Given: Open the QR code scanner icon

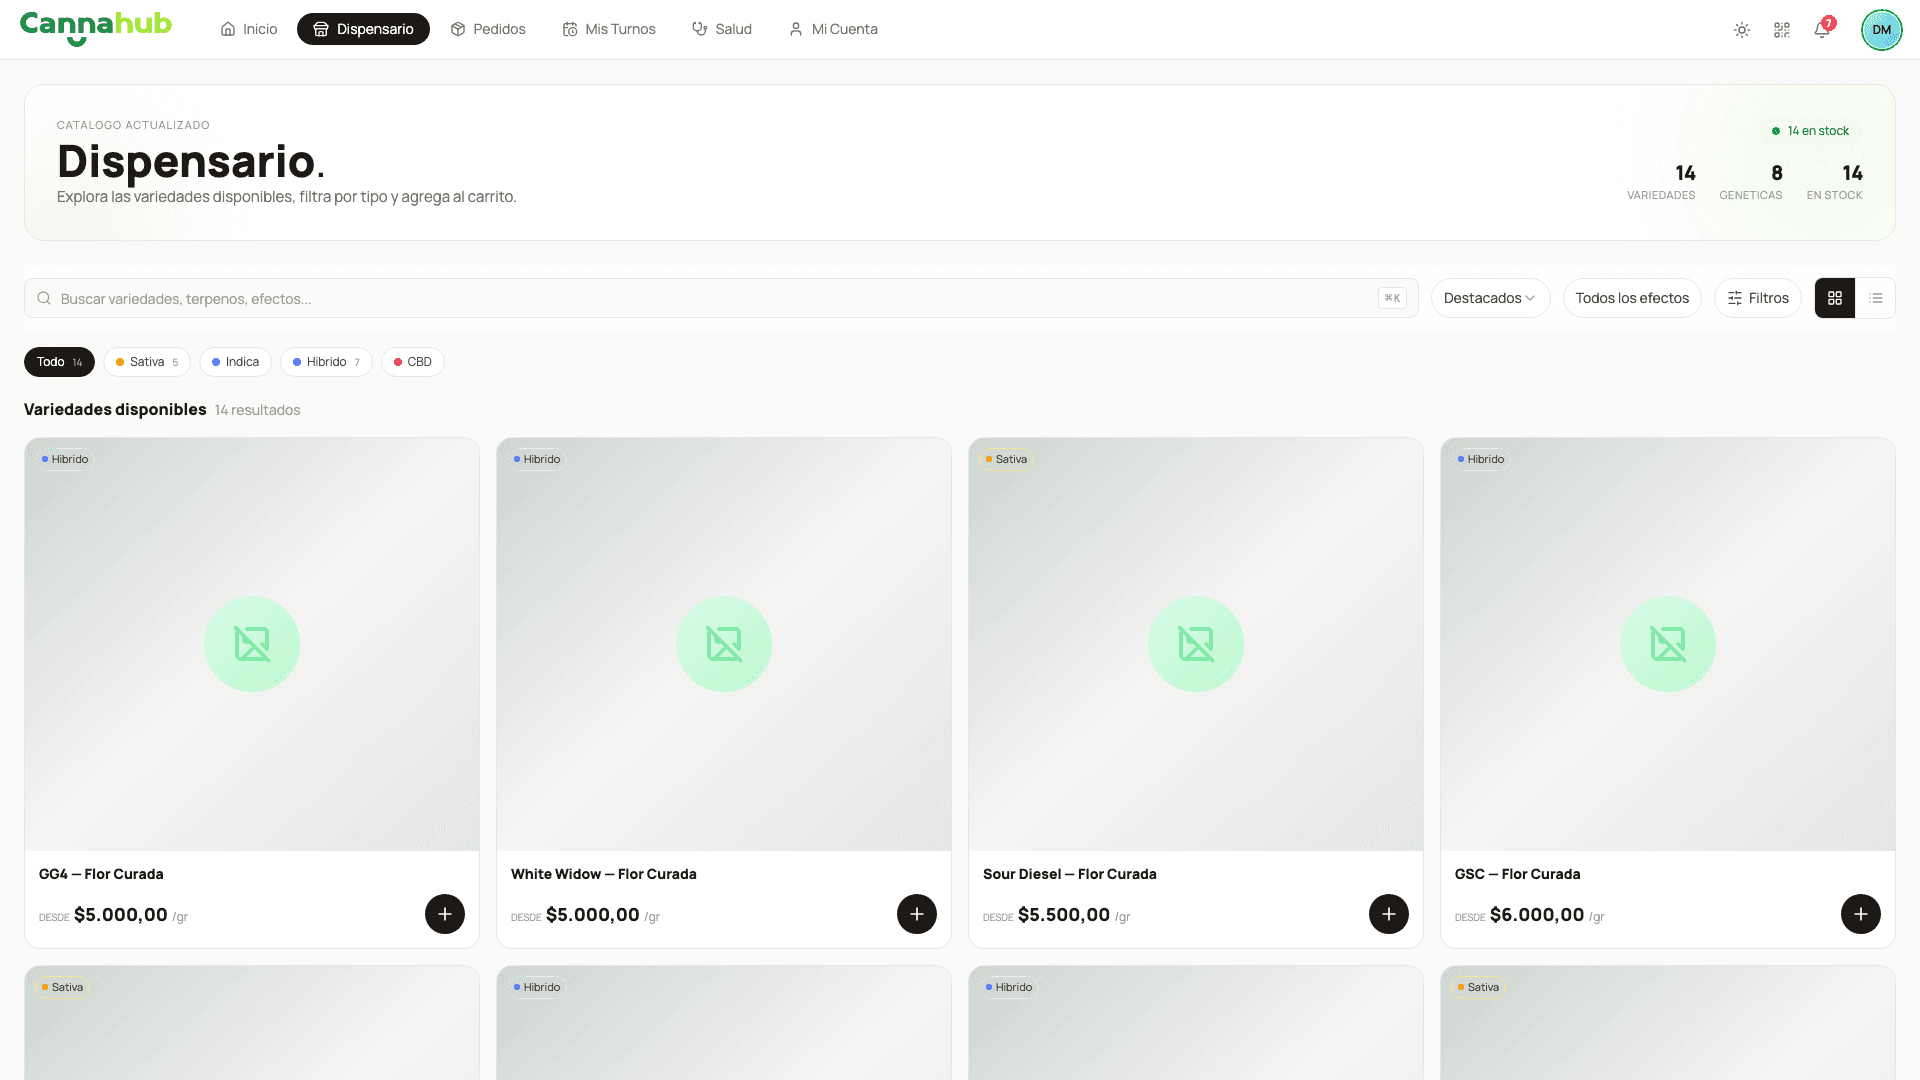Looking at the screenshot, I should 1782,30.
